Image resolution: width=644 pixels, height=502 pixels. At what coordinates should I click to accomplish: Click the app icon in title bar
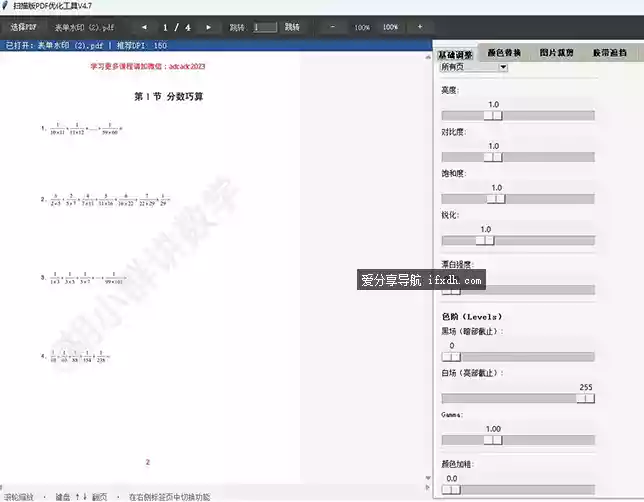(5, 6)
